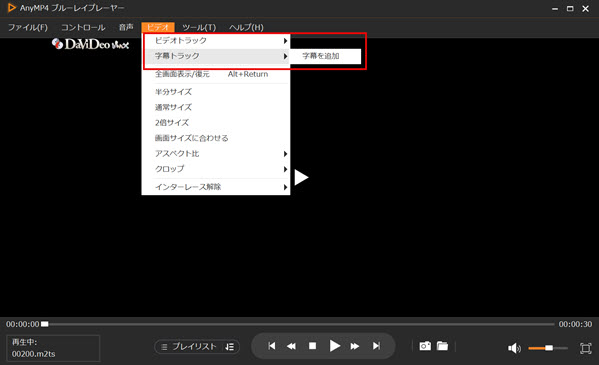
Task: Open the 音声 menu
Action: pos(126,28)
